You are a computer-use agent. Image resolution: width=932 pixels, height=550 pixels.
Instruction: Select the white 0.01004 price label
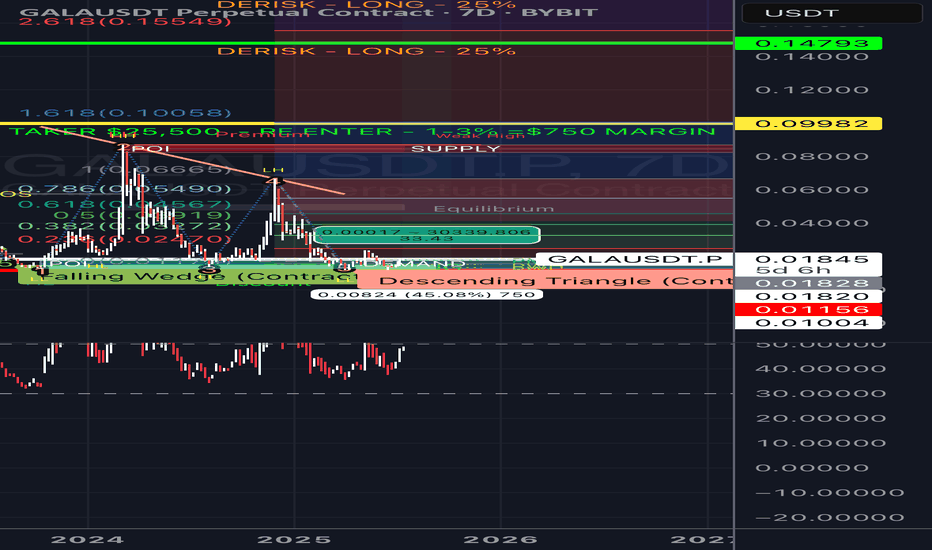point(808,322)
